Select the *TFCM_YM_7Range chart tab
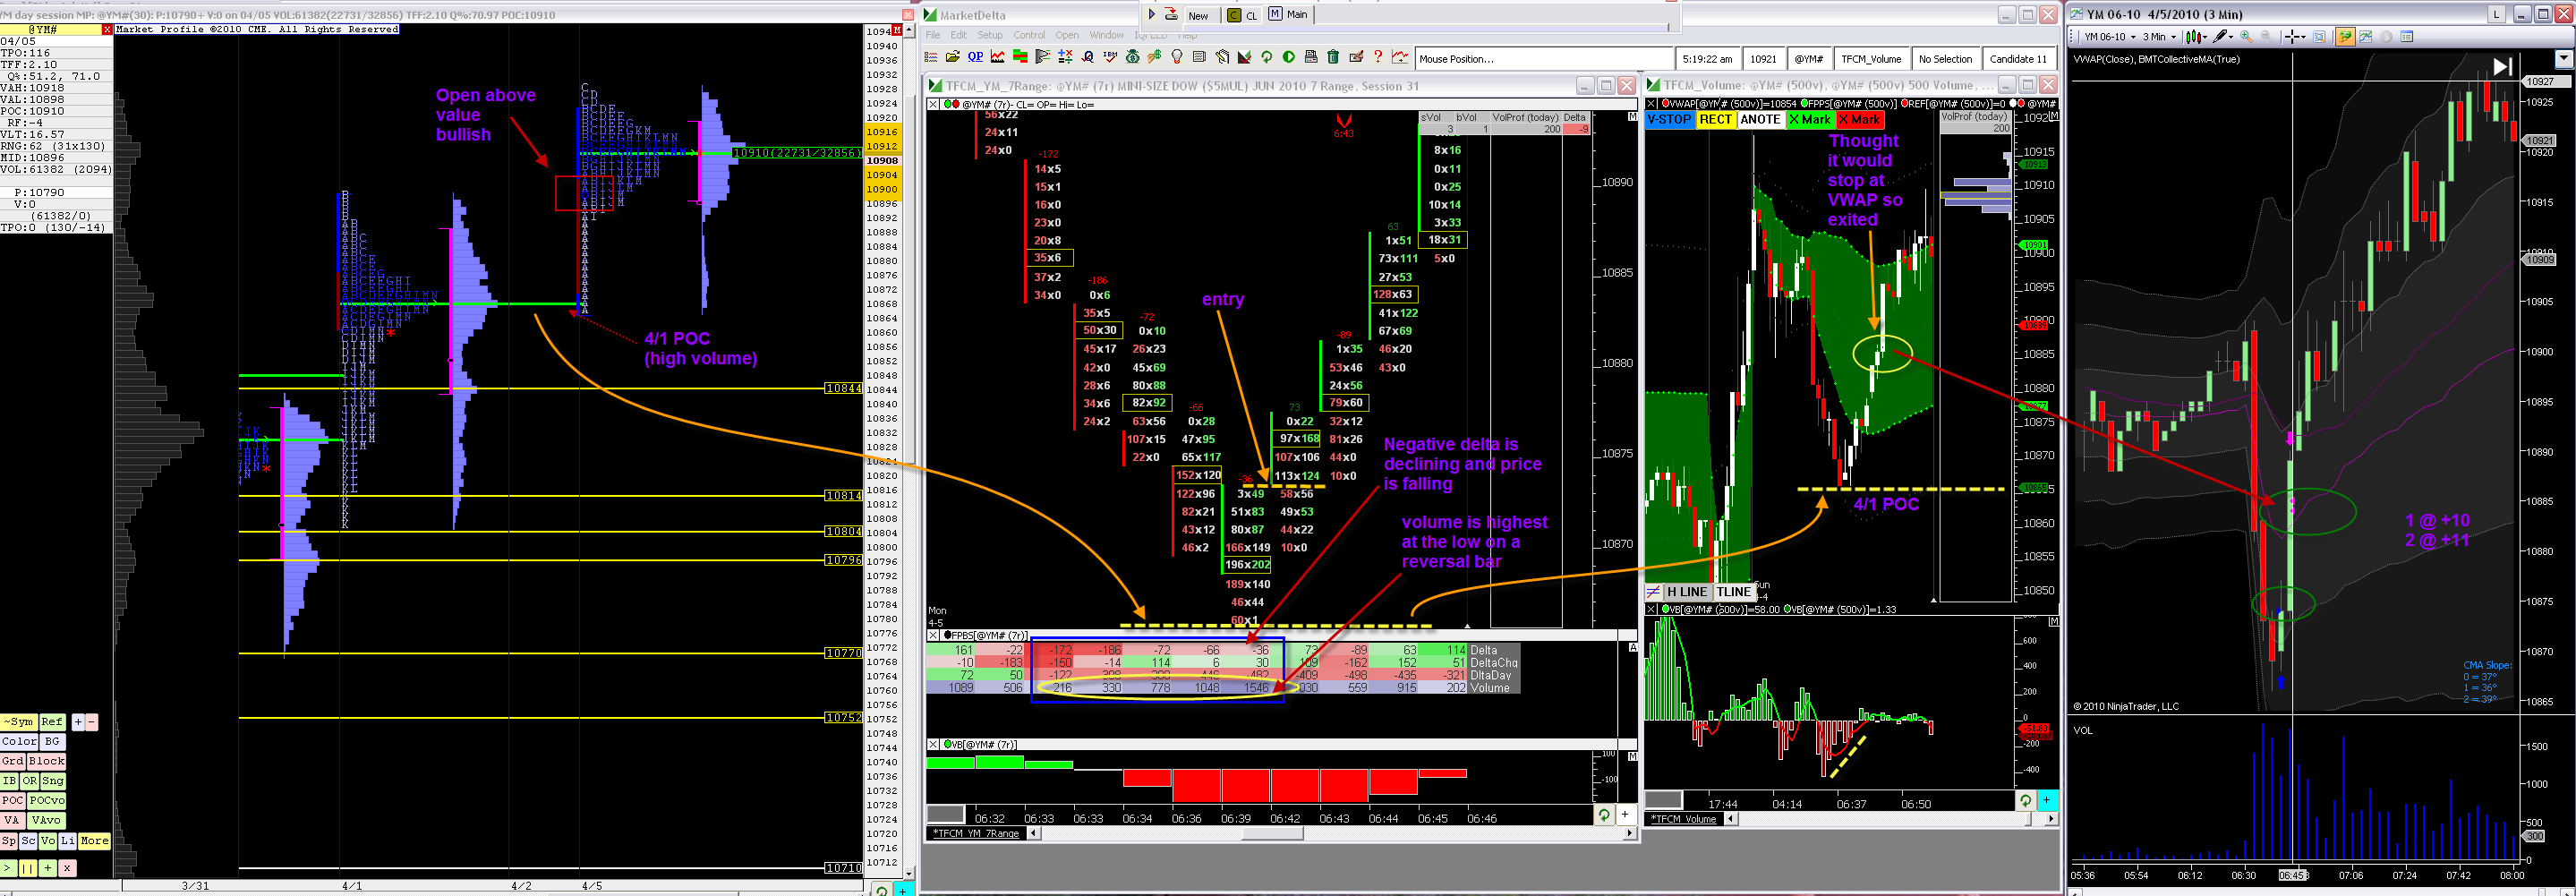2576x896 pixels. pos(976,833)
